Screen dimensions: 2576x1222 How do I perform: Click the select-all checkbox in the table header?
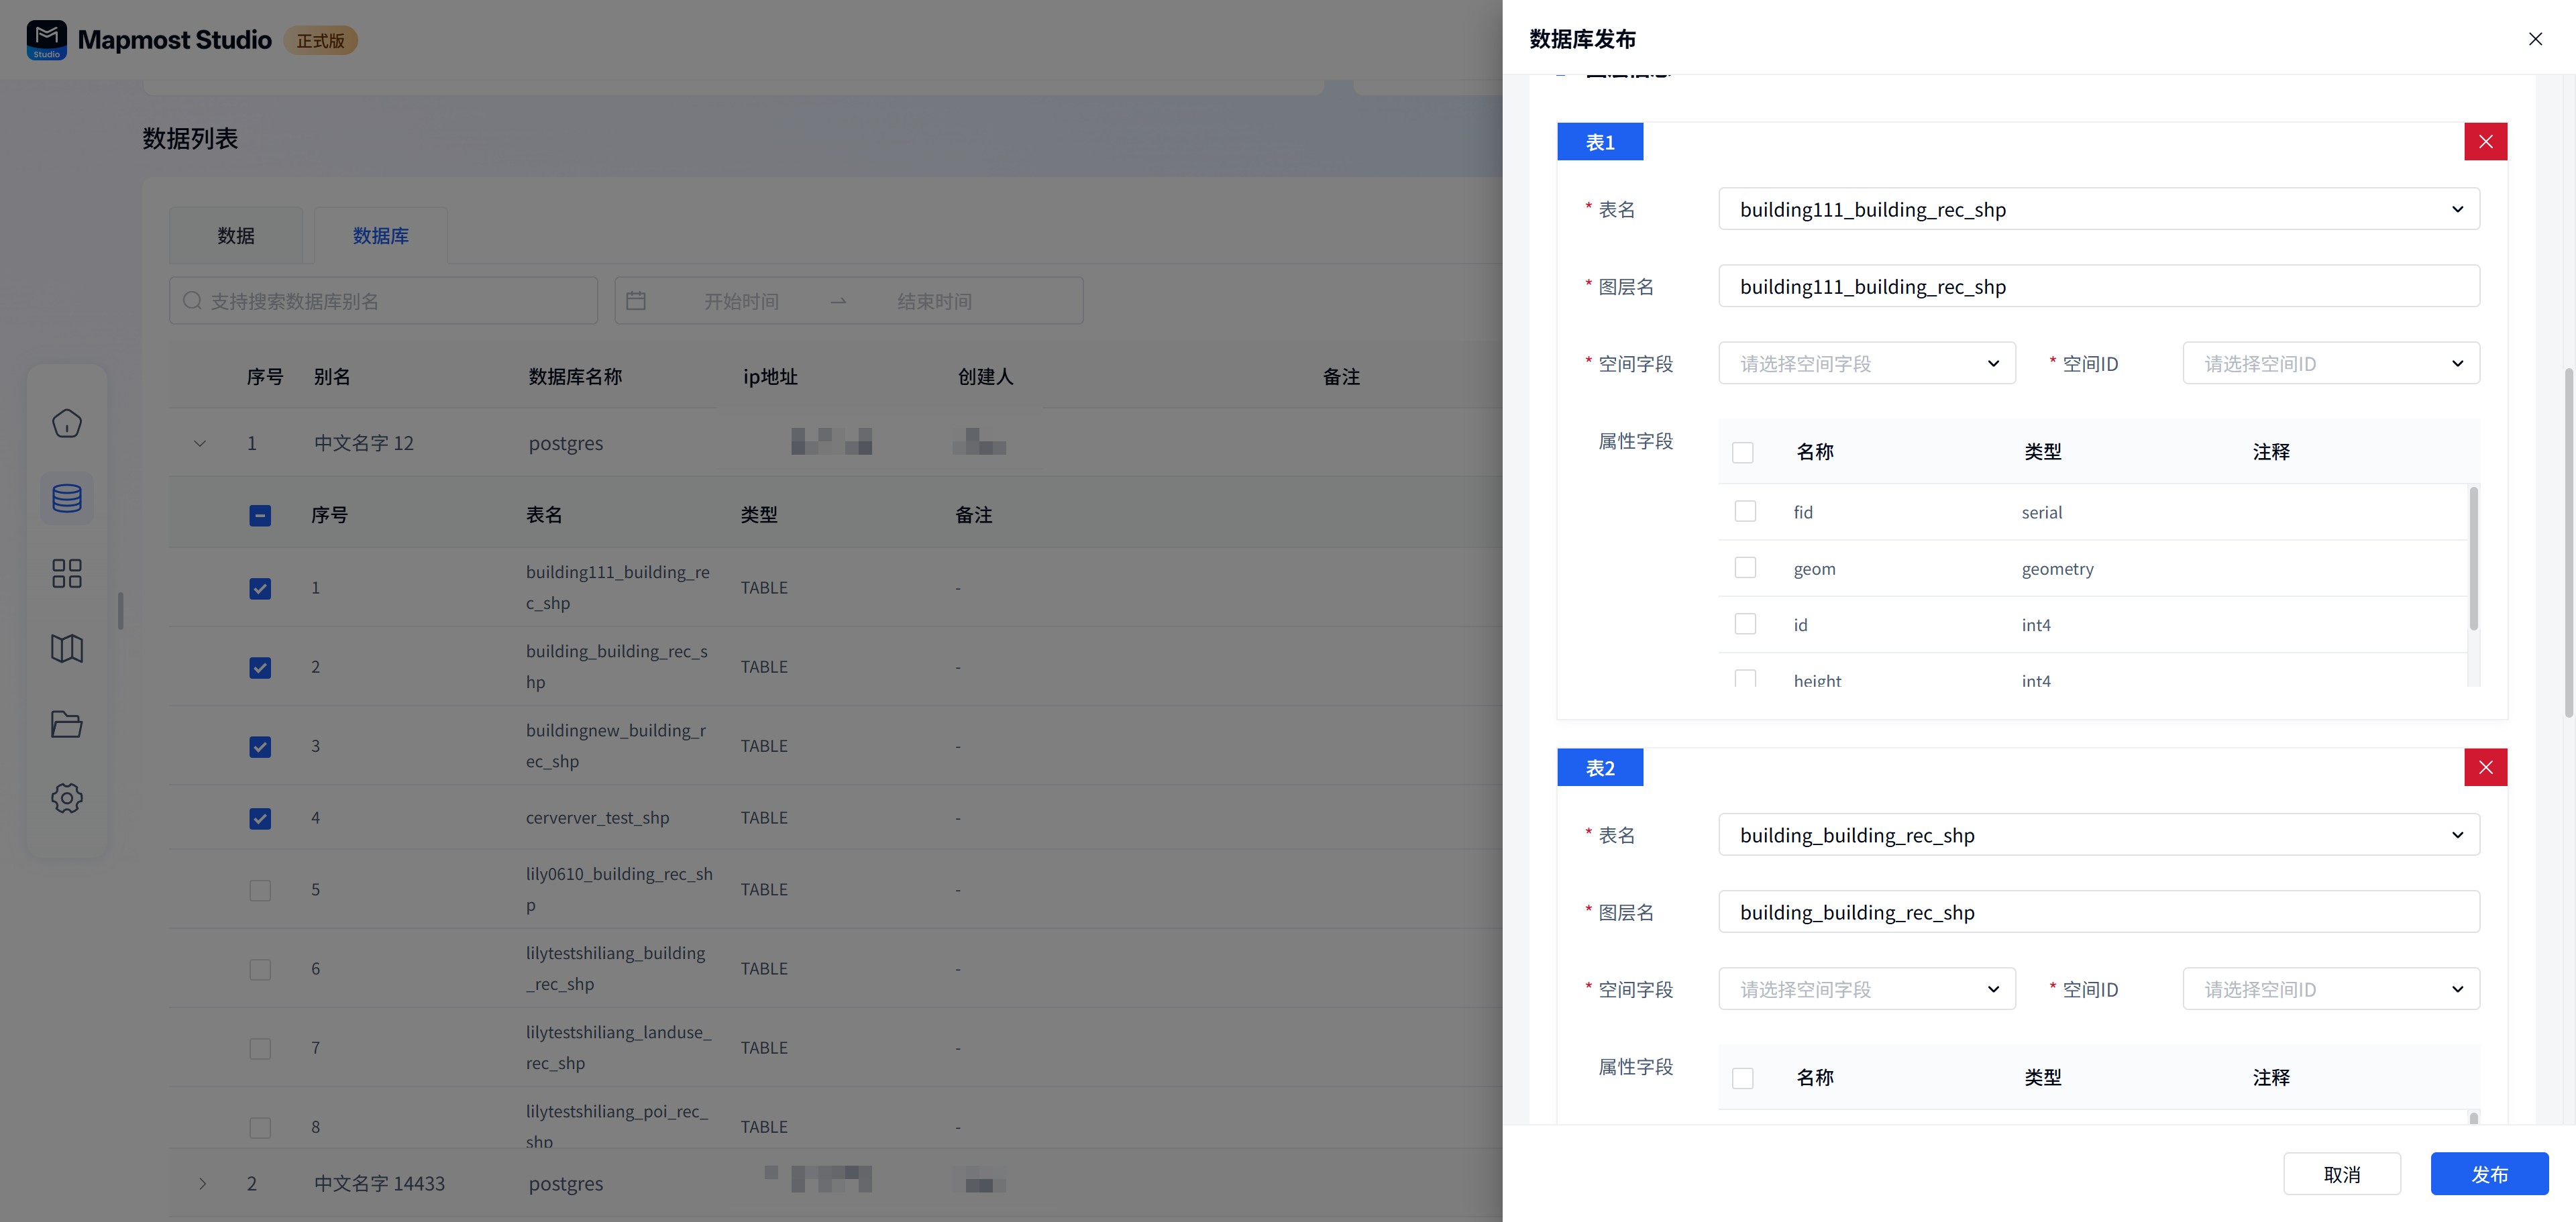(x=260, y=515)
